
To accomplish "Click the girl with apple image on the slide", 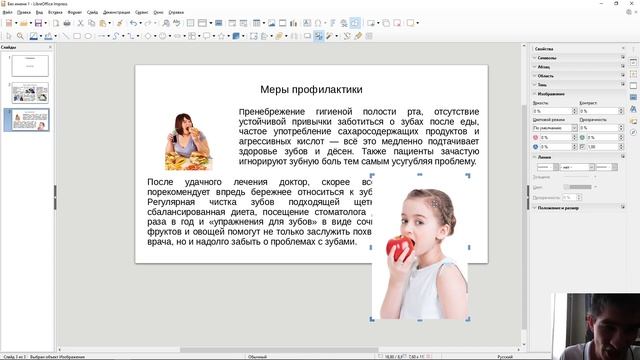I will (x=420, y=247).
